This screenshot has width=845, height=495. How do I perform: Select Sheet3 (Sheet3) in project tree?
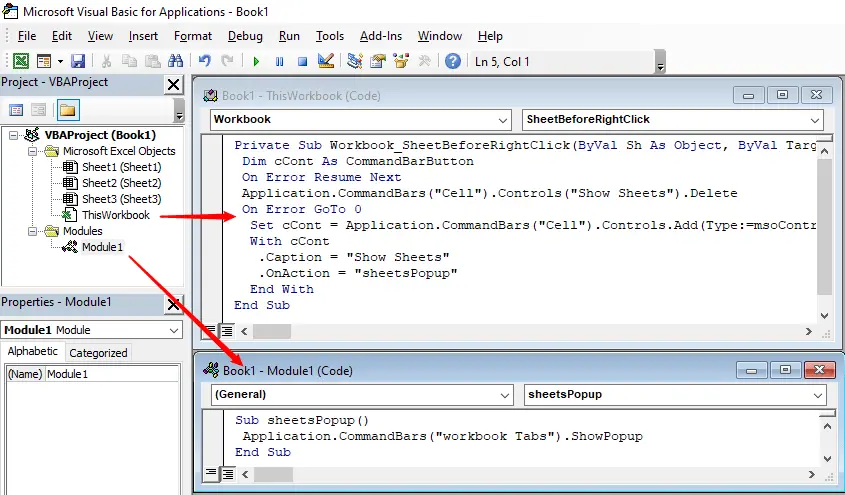tap(121, 199)
